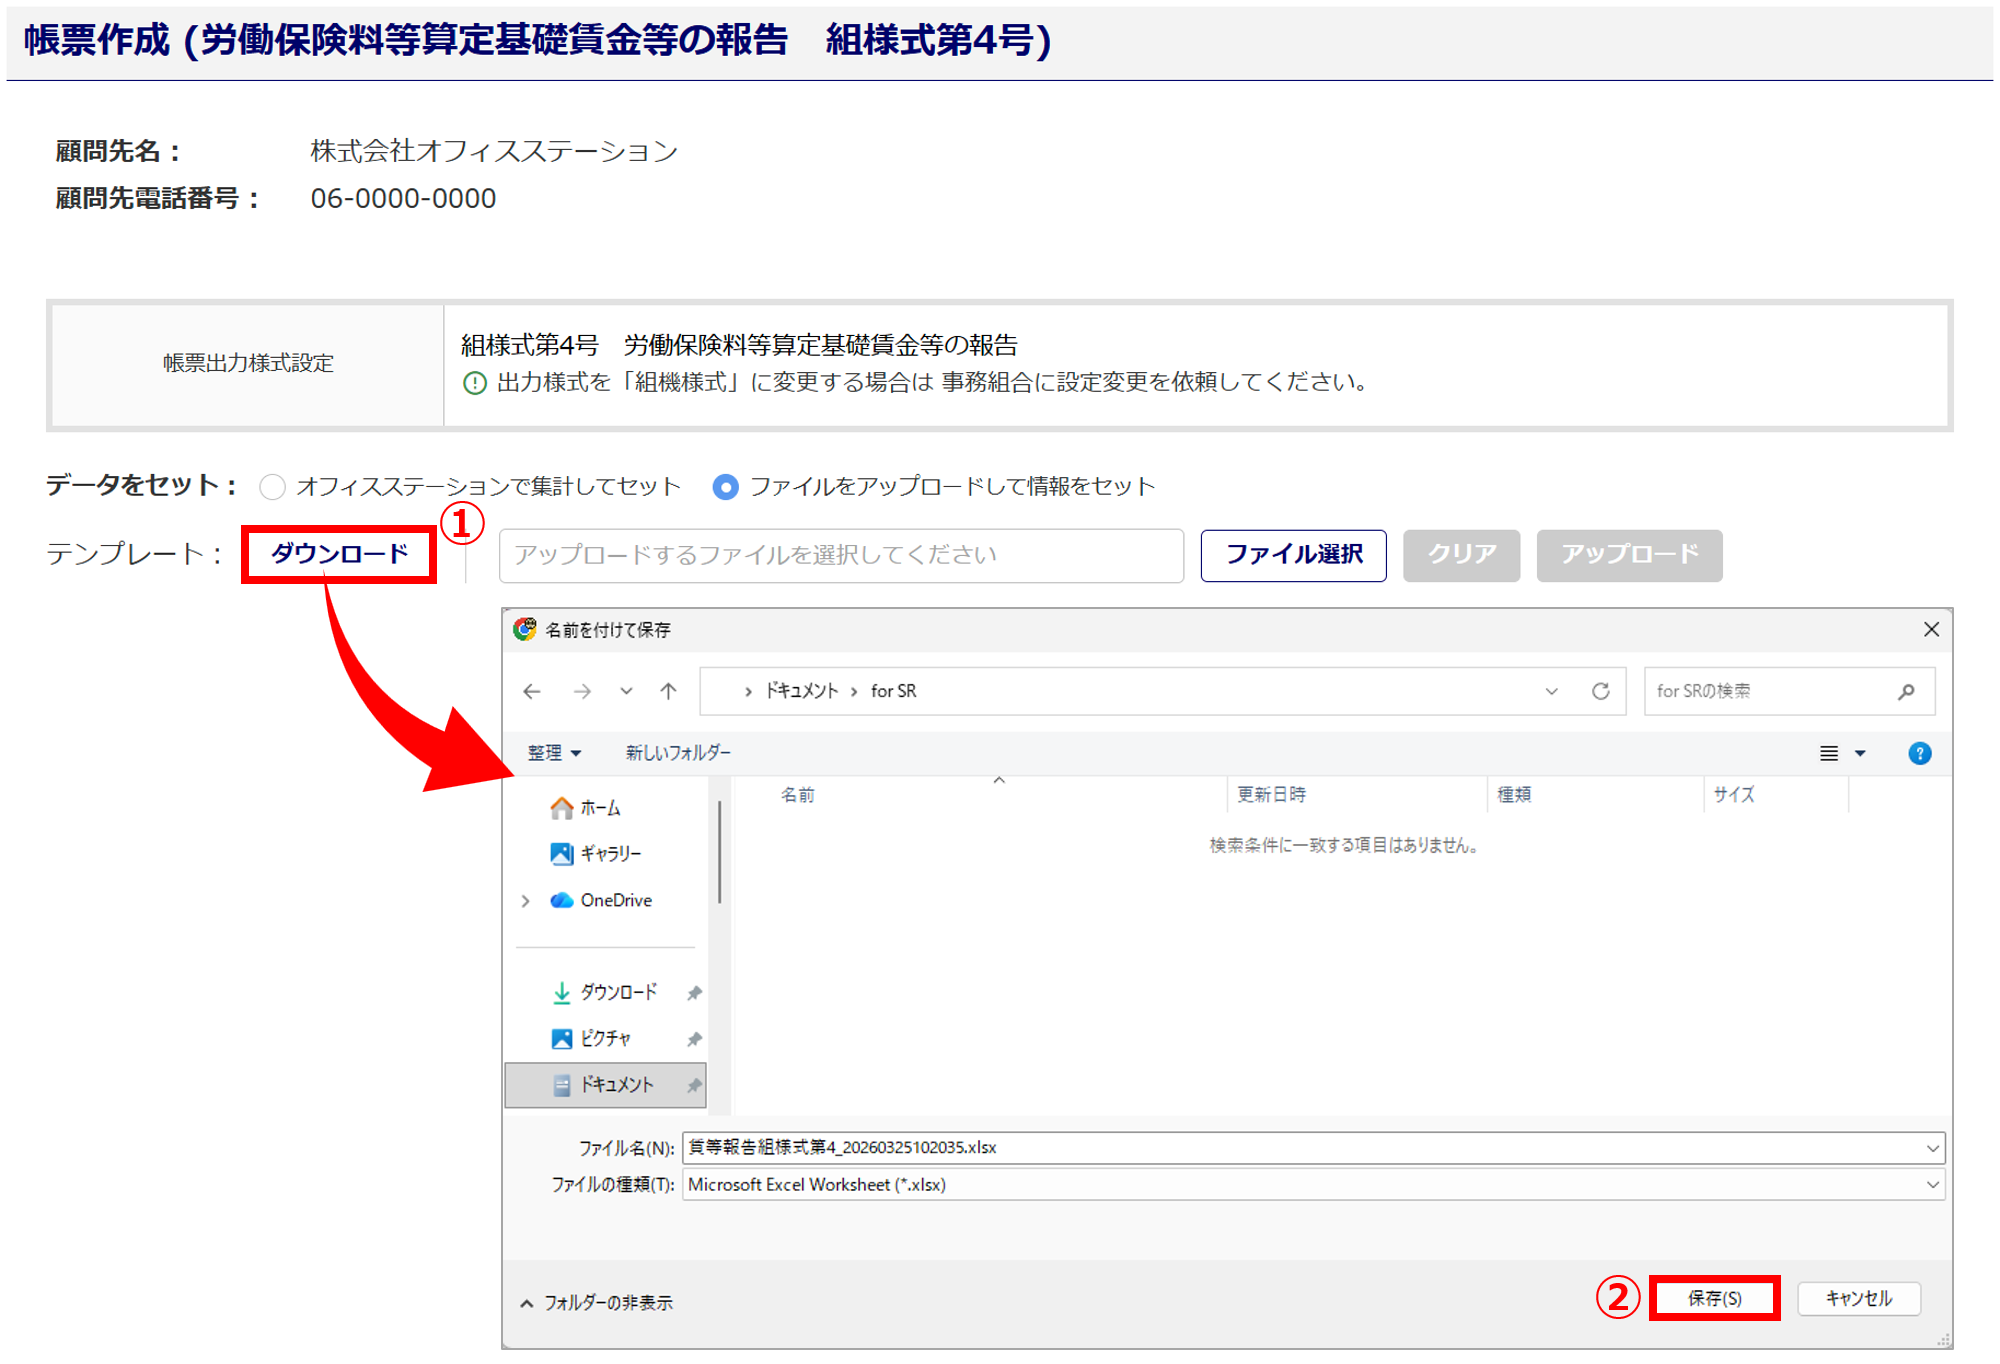Expand the OneDrive tree node

pos(526,901)
